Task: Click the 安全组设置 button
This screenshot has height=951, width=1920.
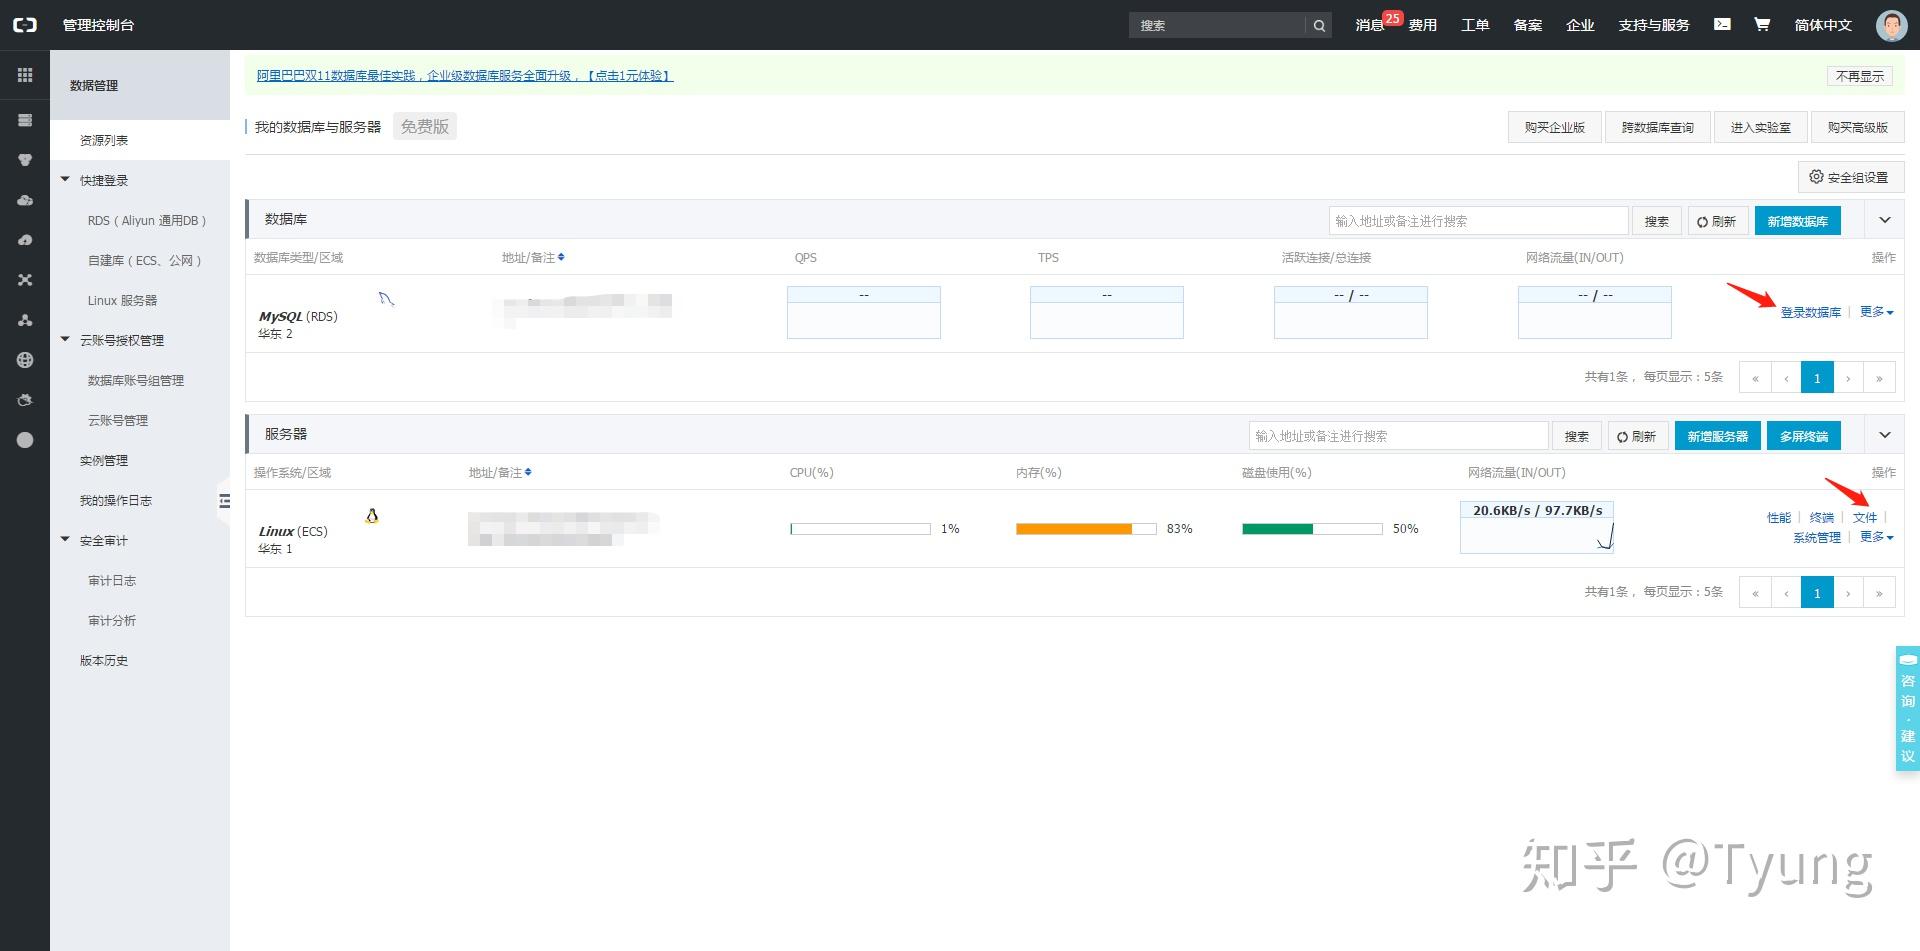Action: pos(1850,177)
